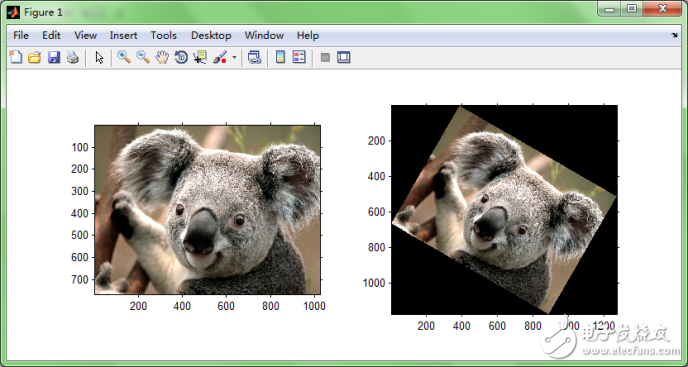Save the figure with the floppy disk icon
The height and width of the screenshot is (367, 688).
54,58
